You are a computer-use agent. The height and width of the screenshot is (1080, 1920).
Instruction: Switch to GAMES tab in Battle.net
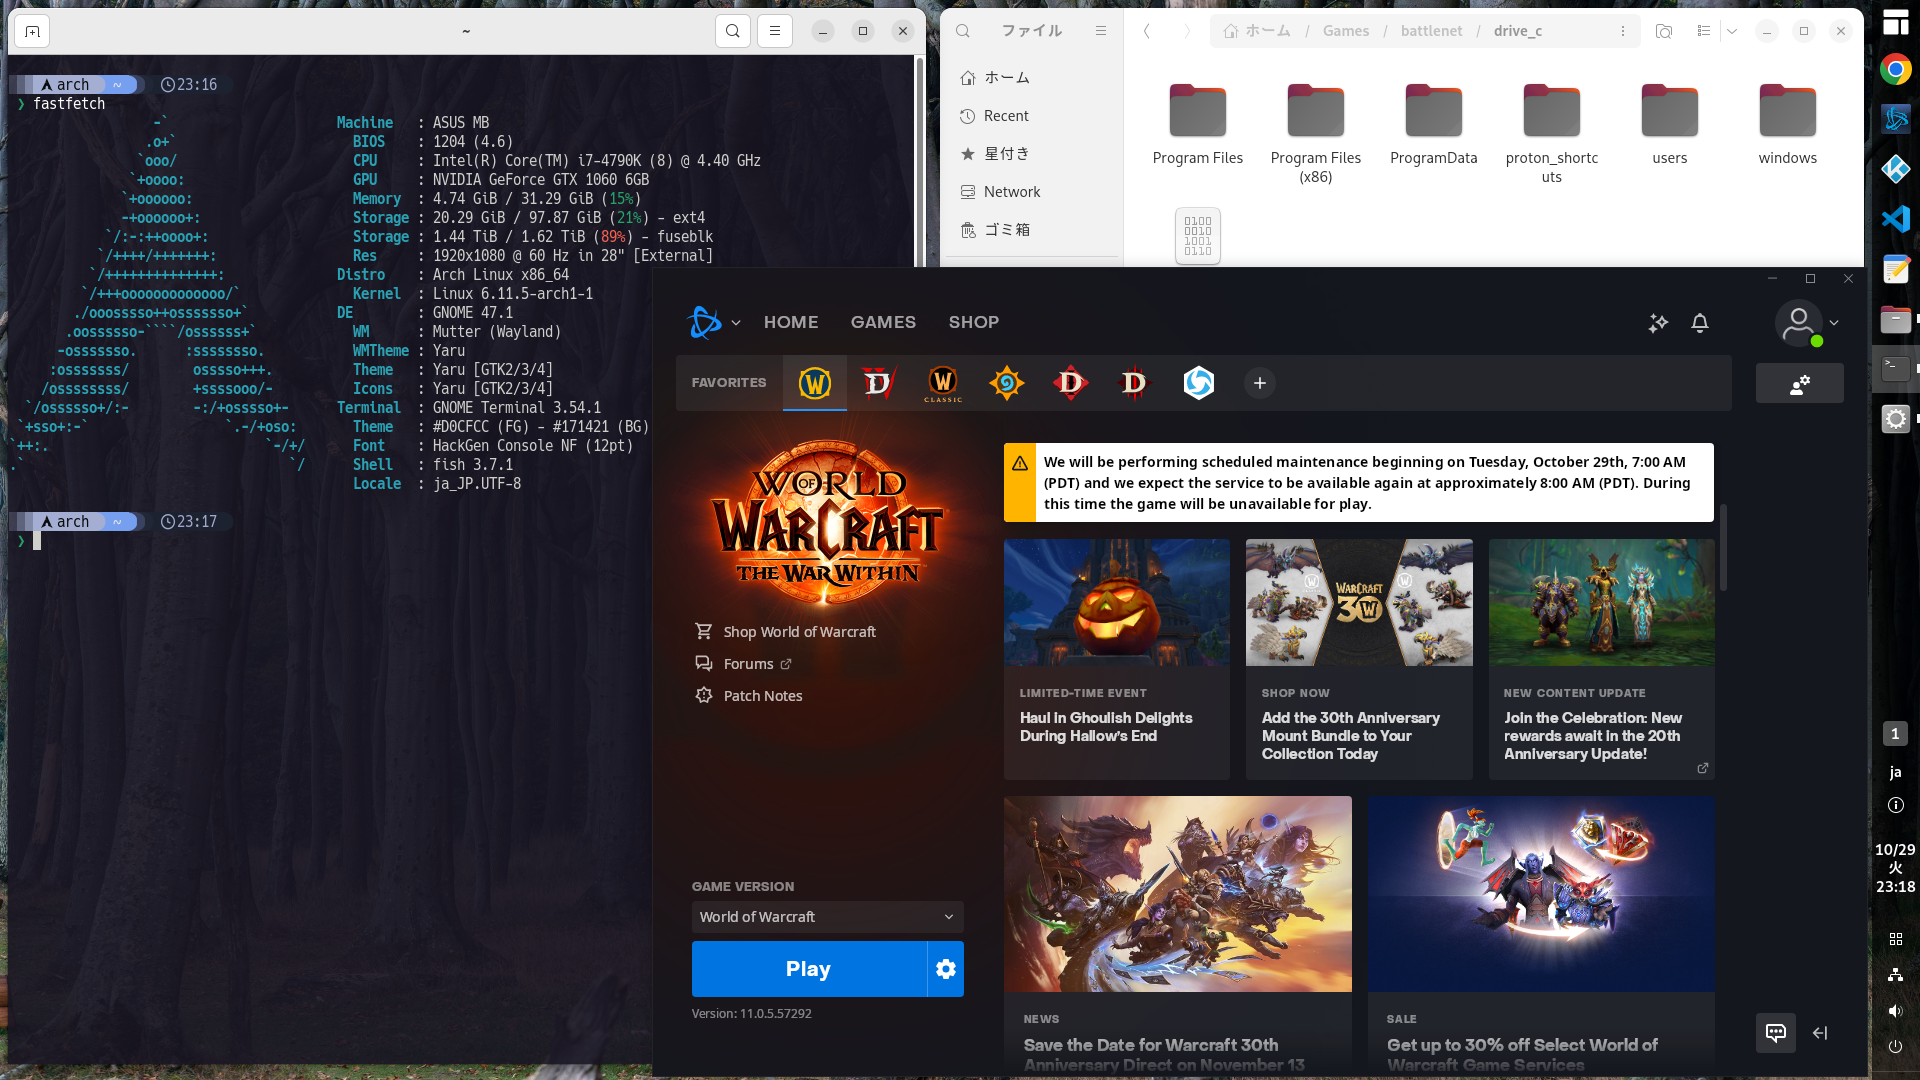click(883, 322)
